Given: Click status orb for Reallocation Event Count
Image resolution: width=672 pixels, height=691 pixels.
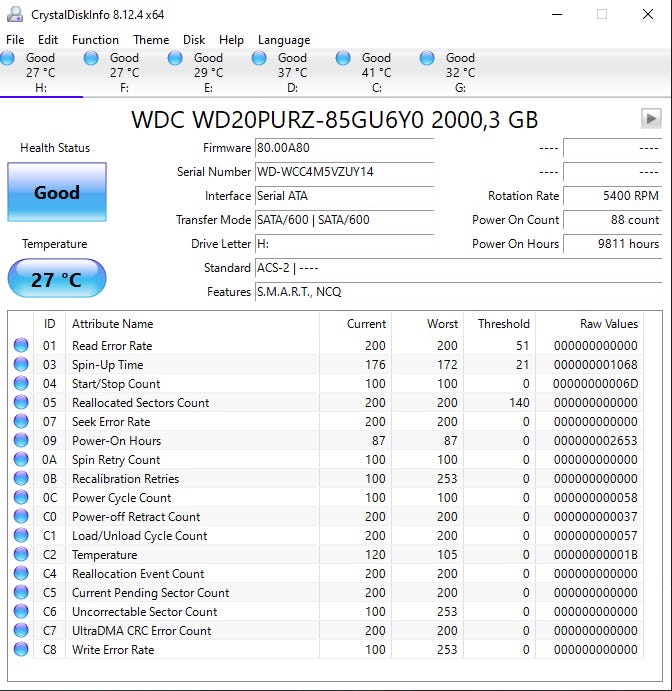Looking at the screenshot, I should click(x=21, y=573).
